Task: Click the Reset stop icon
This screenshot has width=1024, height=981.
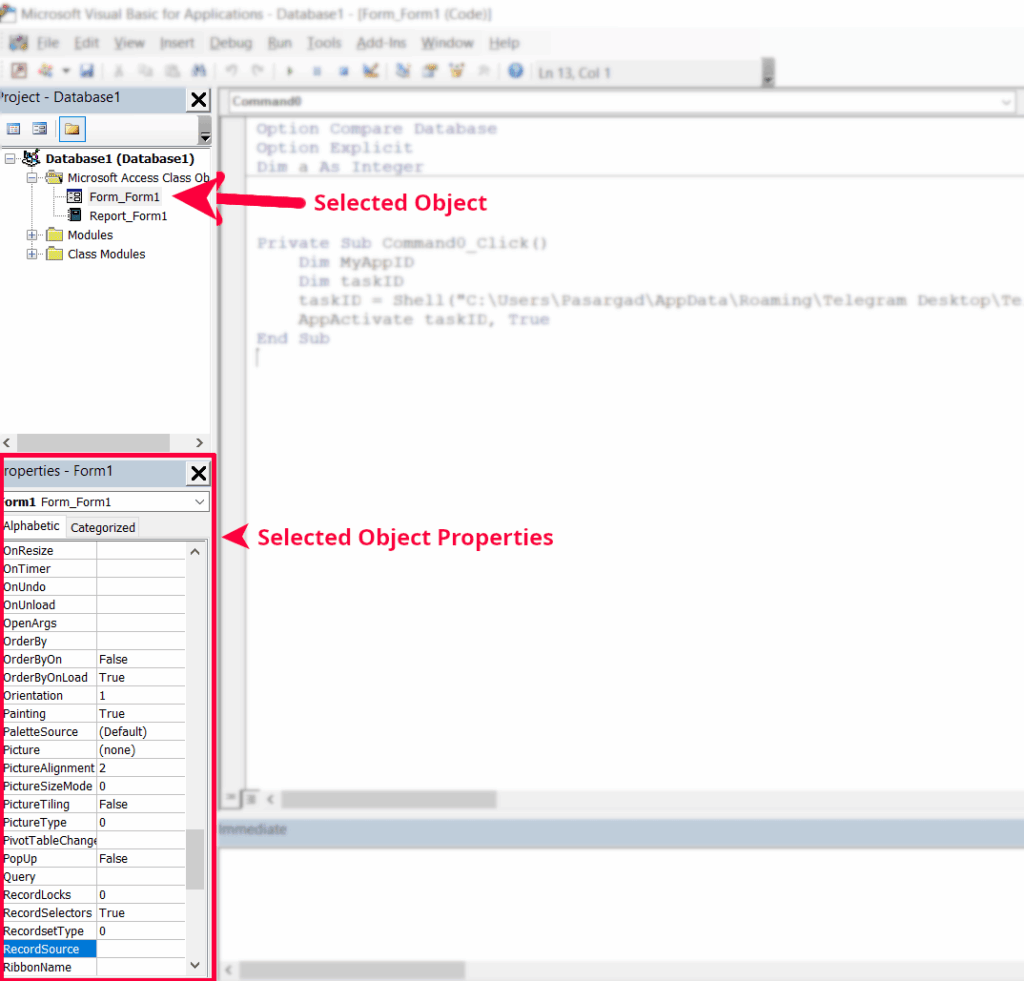Action: coord(344,71)
